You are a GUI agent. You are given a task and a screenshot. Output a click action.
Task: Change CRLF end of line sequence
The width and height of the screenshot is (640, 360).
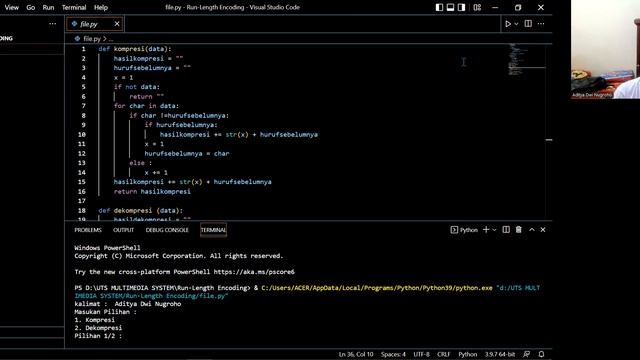pyautogui.click(x=443, y=354)
